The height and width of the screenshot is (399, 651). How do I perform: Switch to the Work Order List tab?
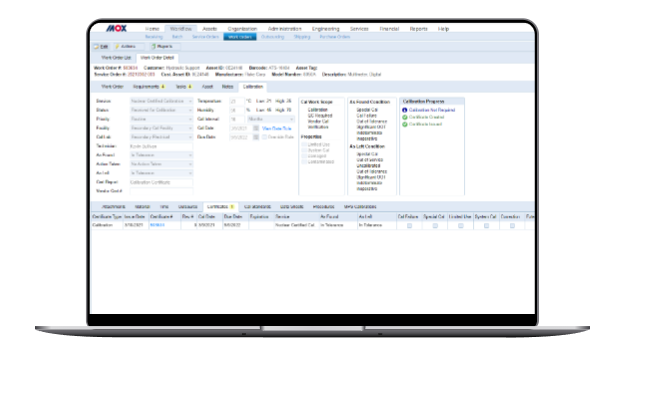point(116,58)
